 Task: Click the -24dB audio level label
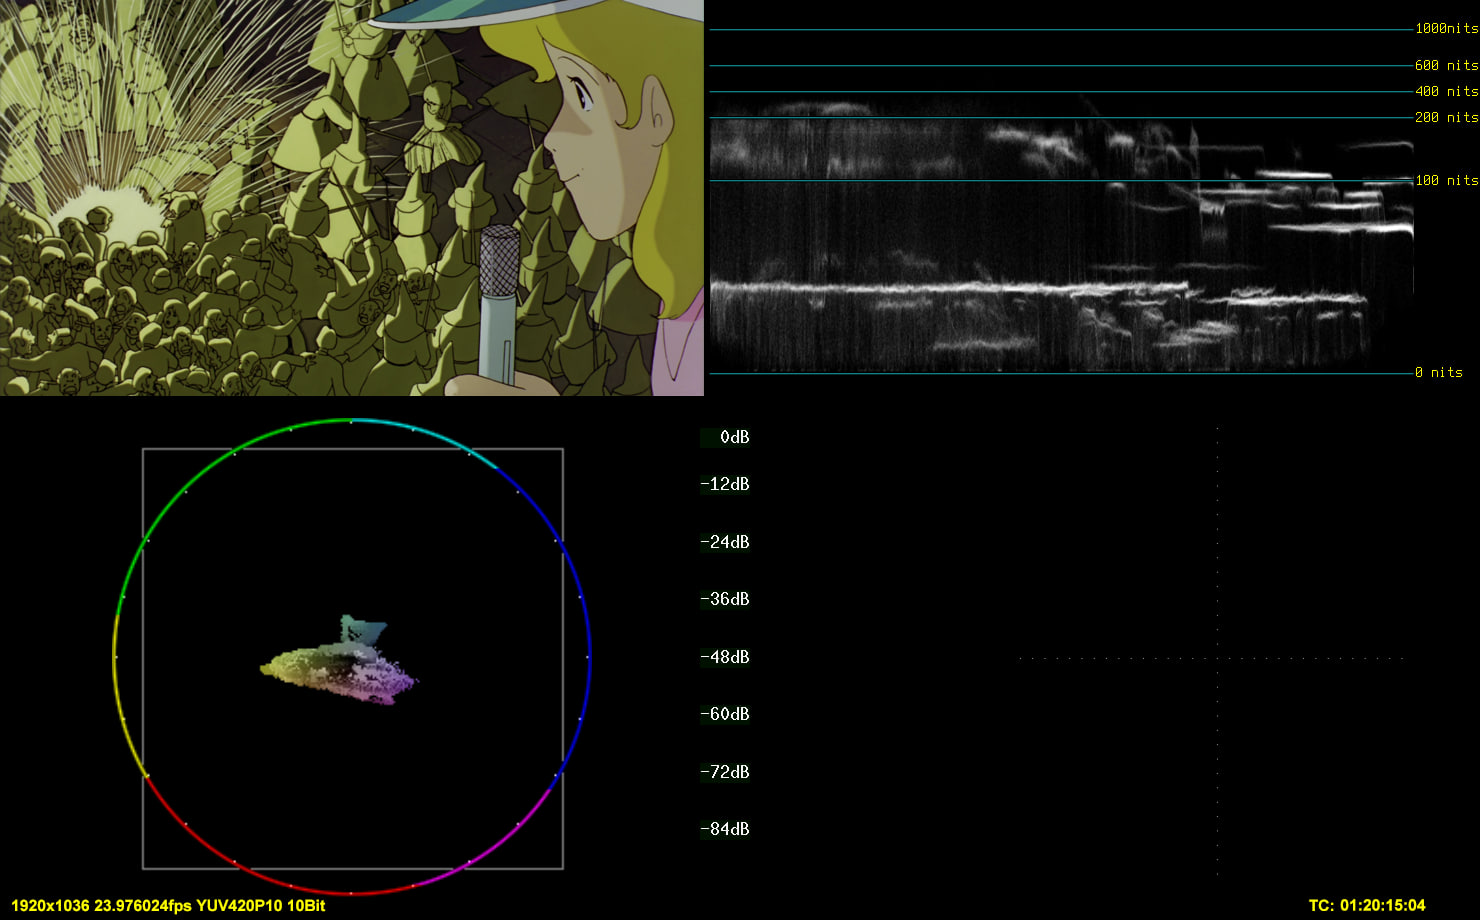pyautogui.click(x=725, y=542)
